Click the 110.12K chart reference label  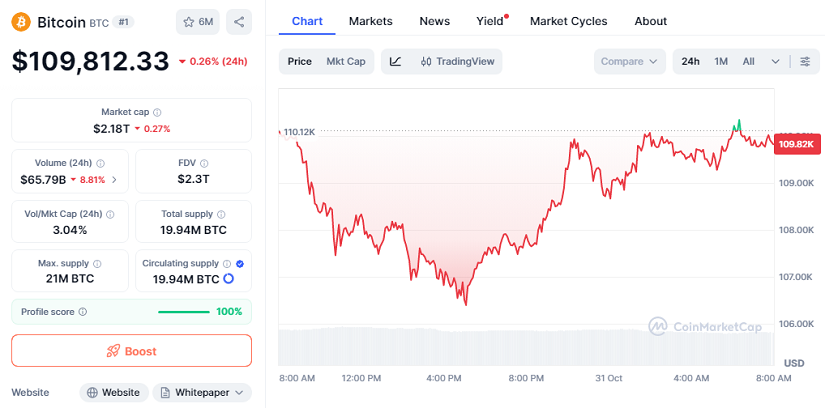click(x=299, y=132)
